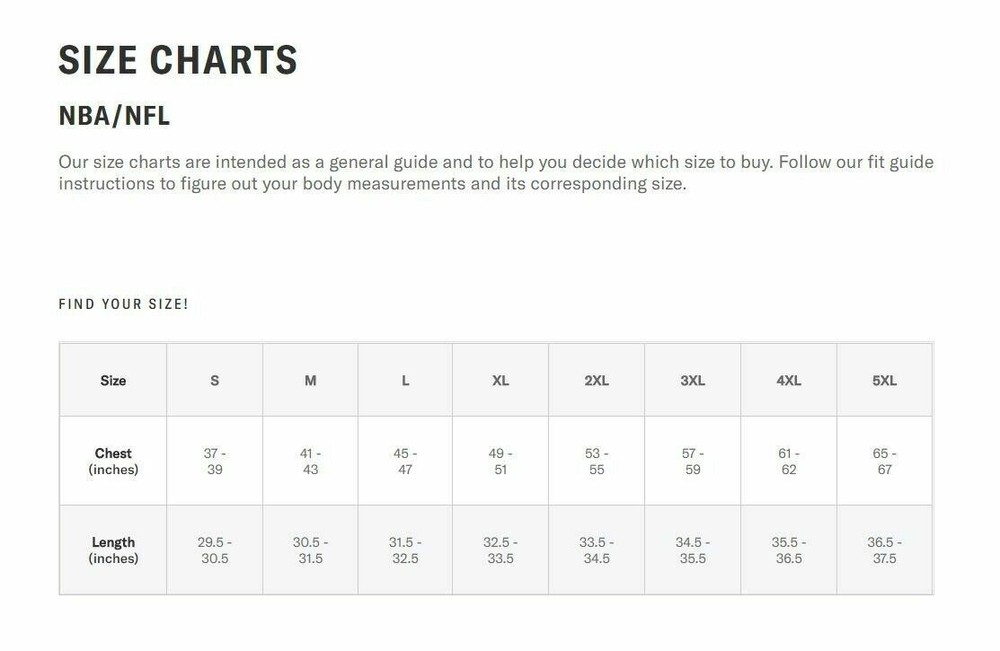Select the 2XL size column header
This screenshot has height=651, width=1000.
[x=596, y=381]
